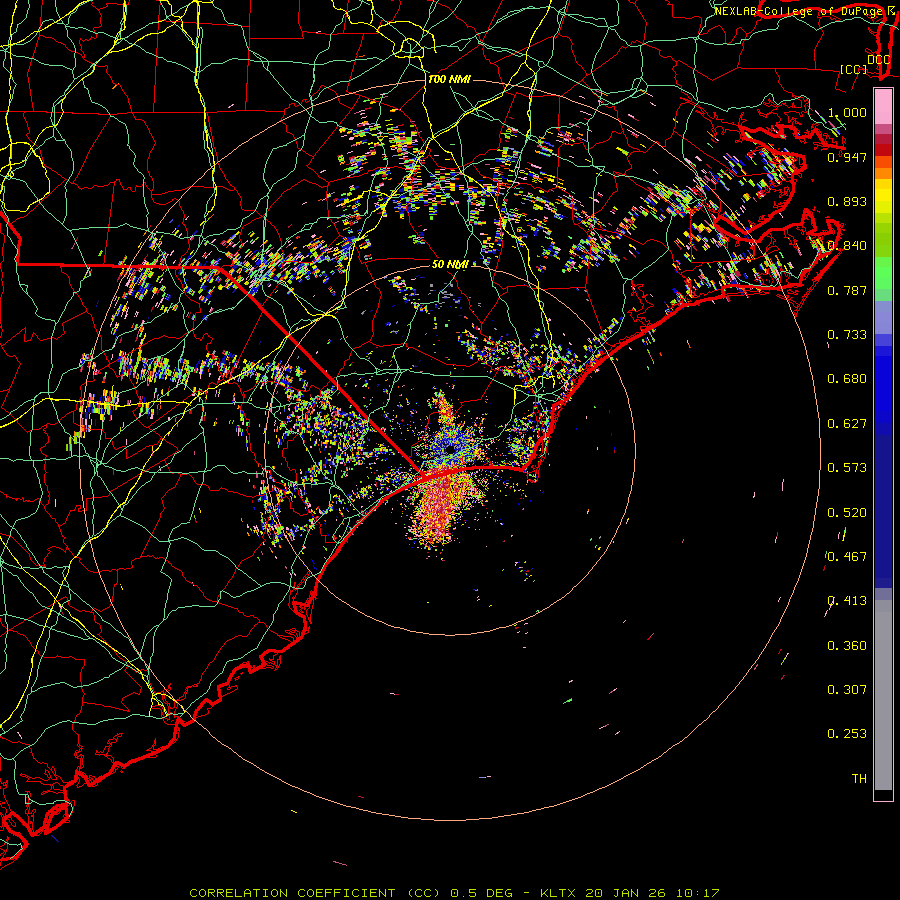
Task: Click the 0.573 legend value
Action: (x=847, y=468)
